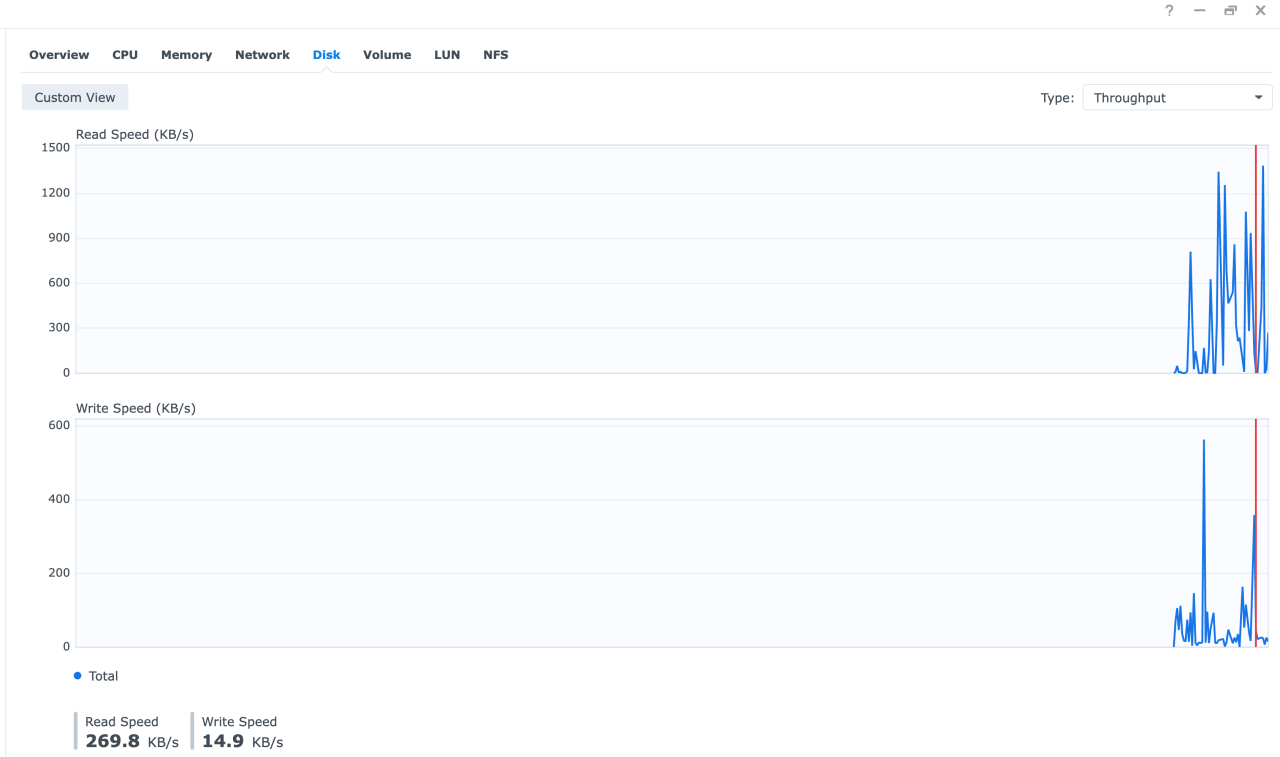
Task: Open the Throughput type dropdown
Action: (1177, 97)
